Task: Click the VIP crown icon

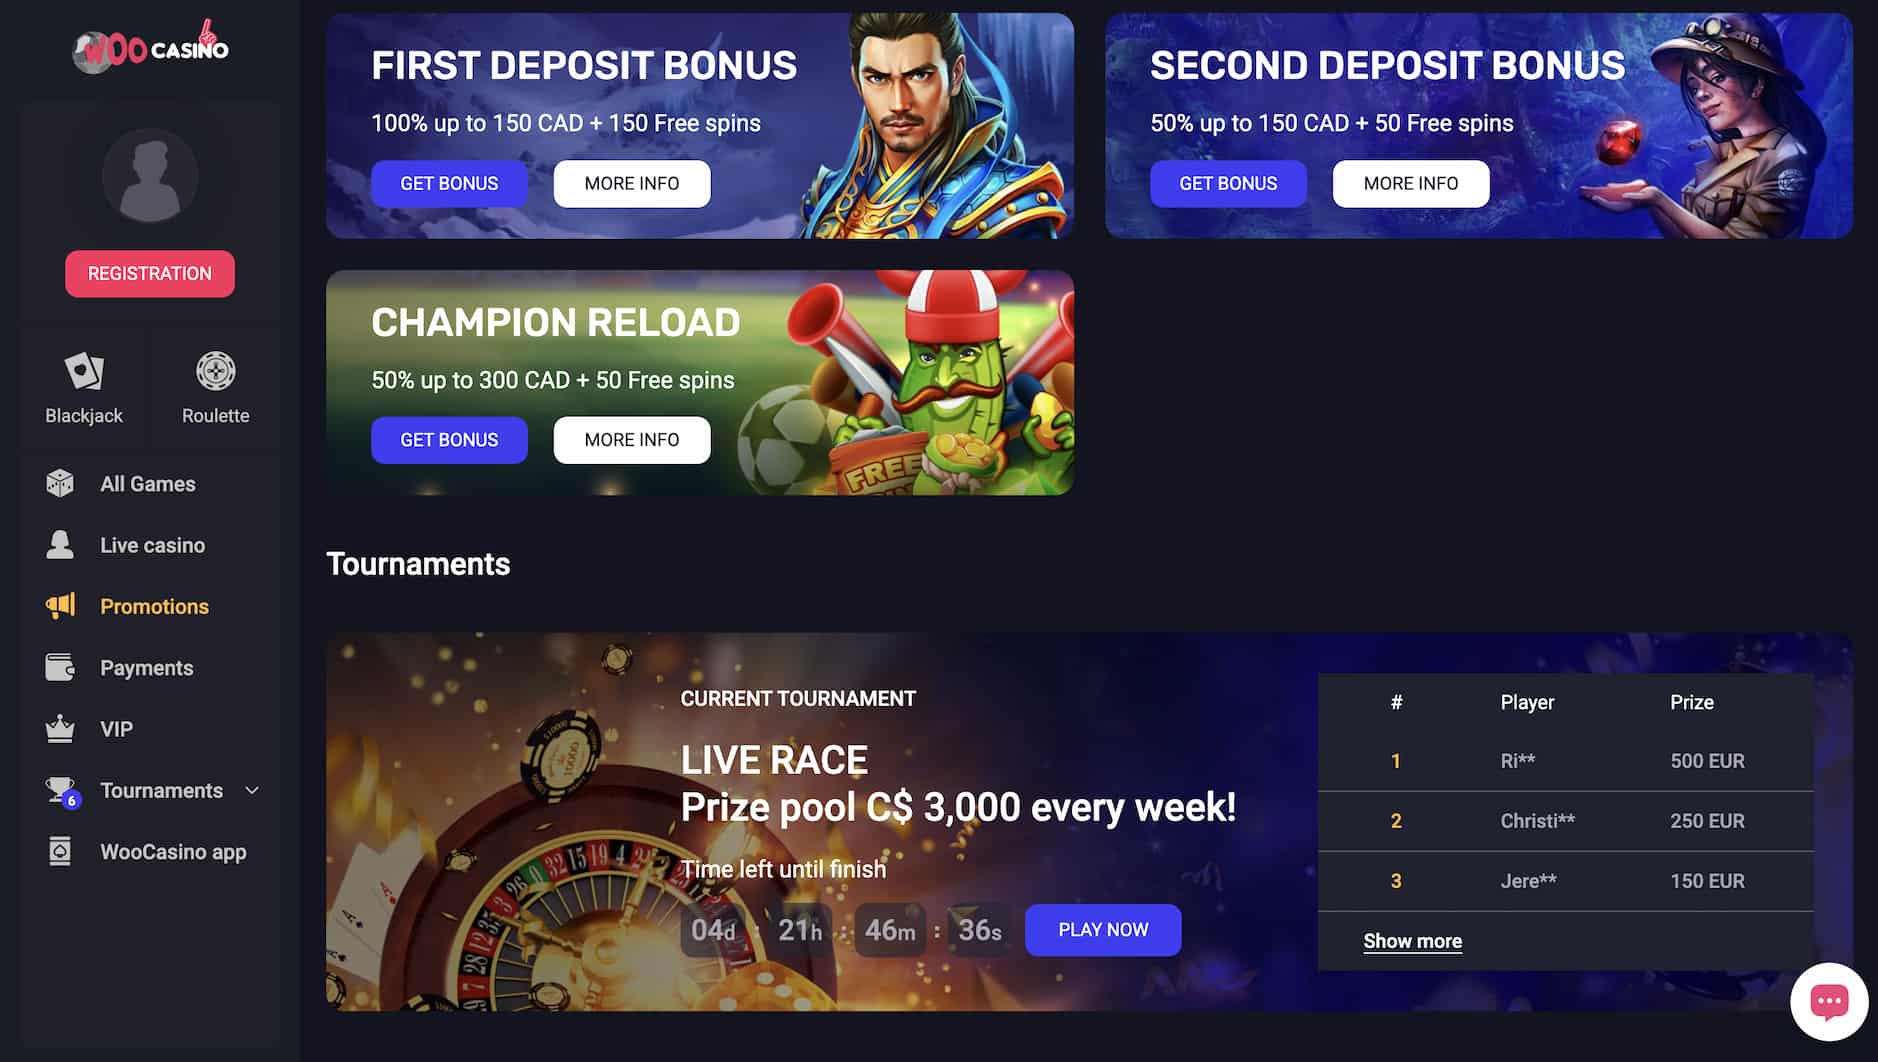Action: tap(60, 728)
